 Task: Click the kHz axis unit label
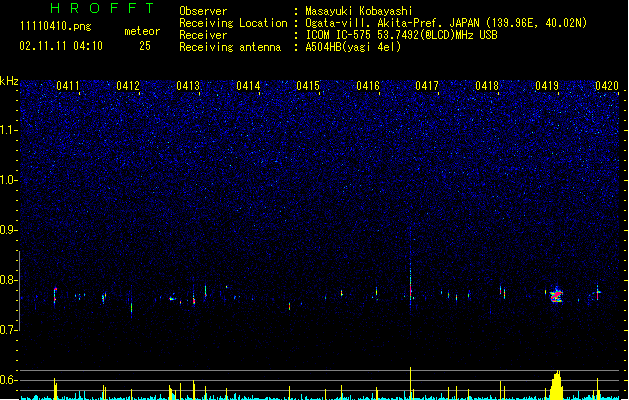click(x=9, y=81)
